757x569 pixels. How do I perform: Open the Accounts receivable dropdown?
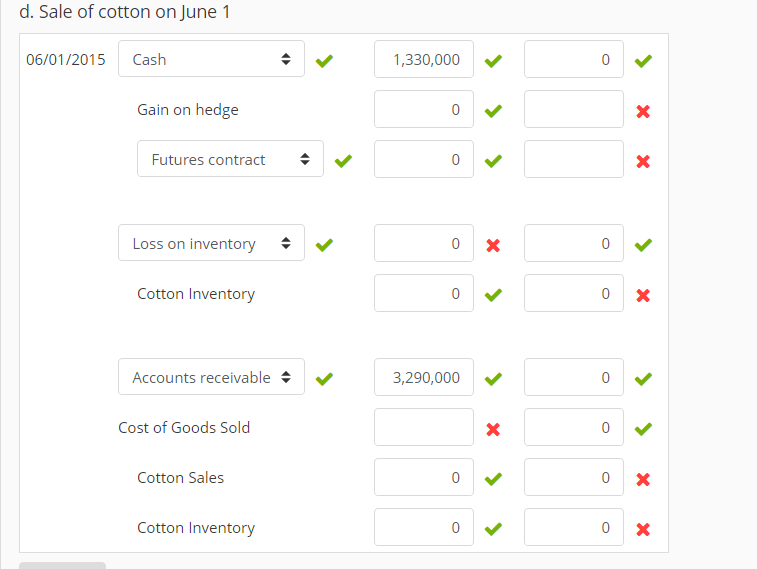tap(211, 377)
